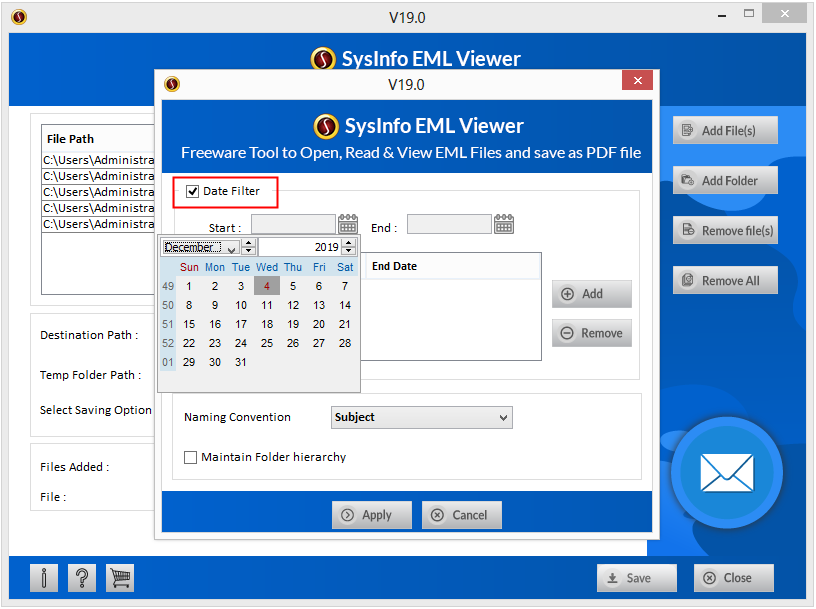Click week number 52 in calendar

tap(168, 343)
